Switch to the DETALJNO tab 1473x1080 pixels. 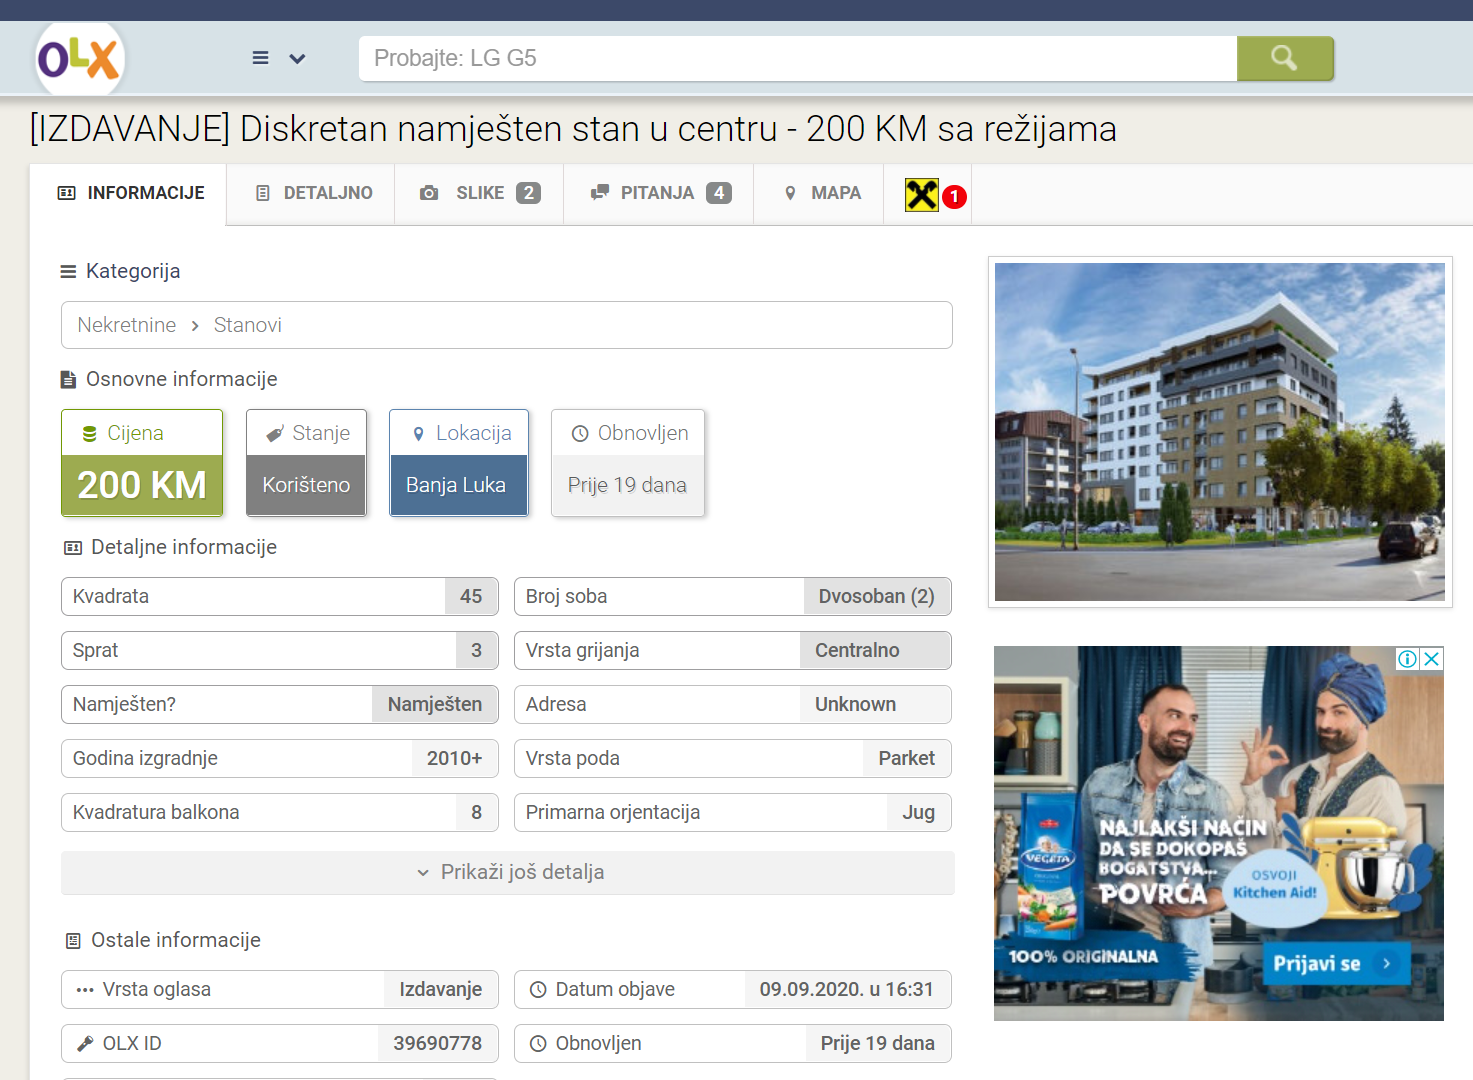(314, 193)
